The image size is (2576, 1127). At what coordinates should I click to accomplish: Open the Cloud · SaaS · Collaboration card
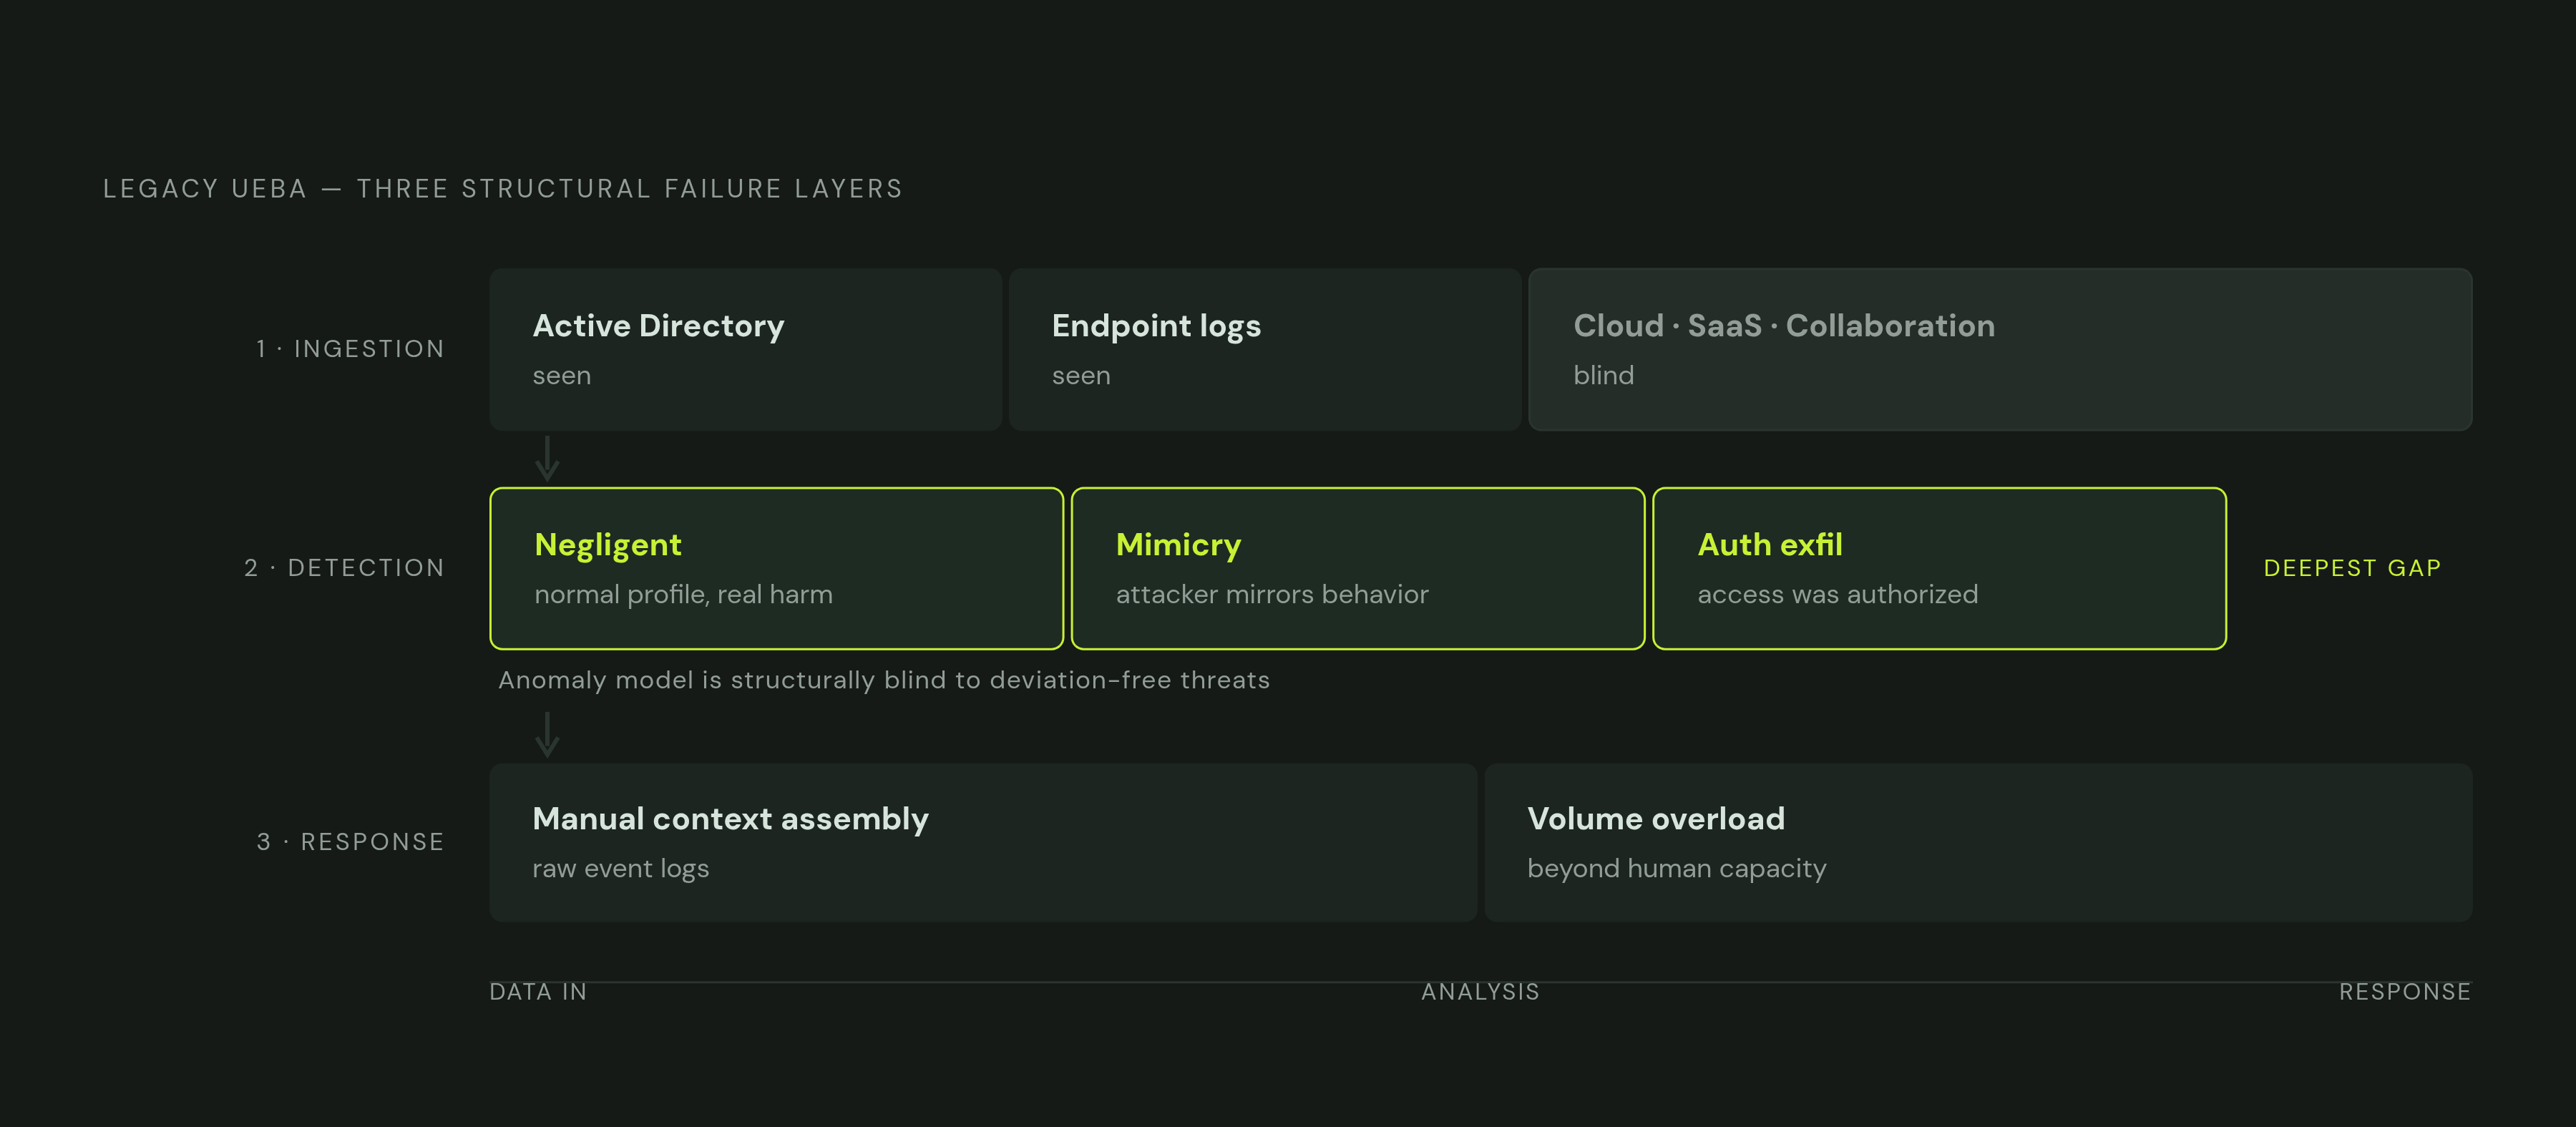pos(2000,349)
